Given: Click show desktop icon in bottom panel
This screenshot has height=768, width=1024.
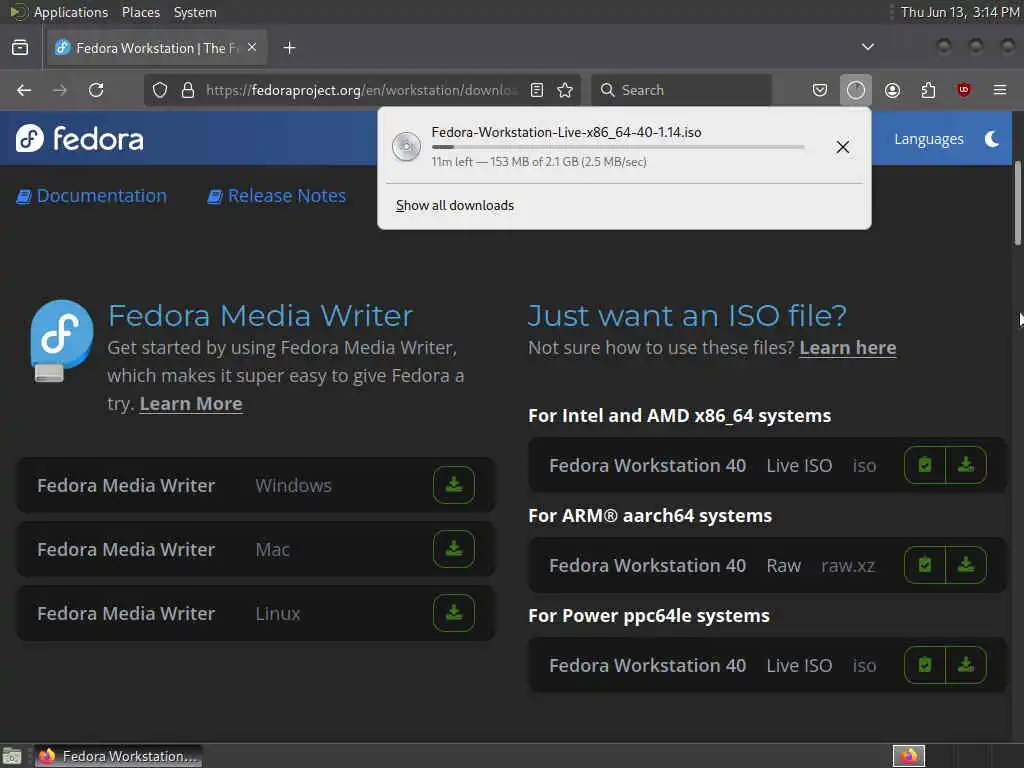Looking at the screenshot, I should click(12, 756).
